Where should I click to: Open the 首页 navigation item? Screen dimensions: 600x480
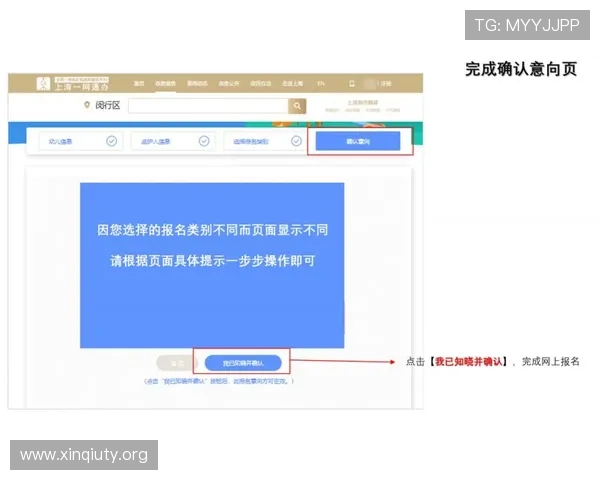139,83
